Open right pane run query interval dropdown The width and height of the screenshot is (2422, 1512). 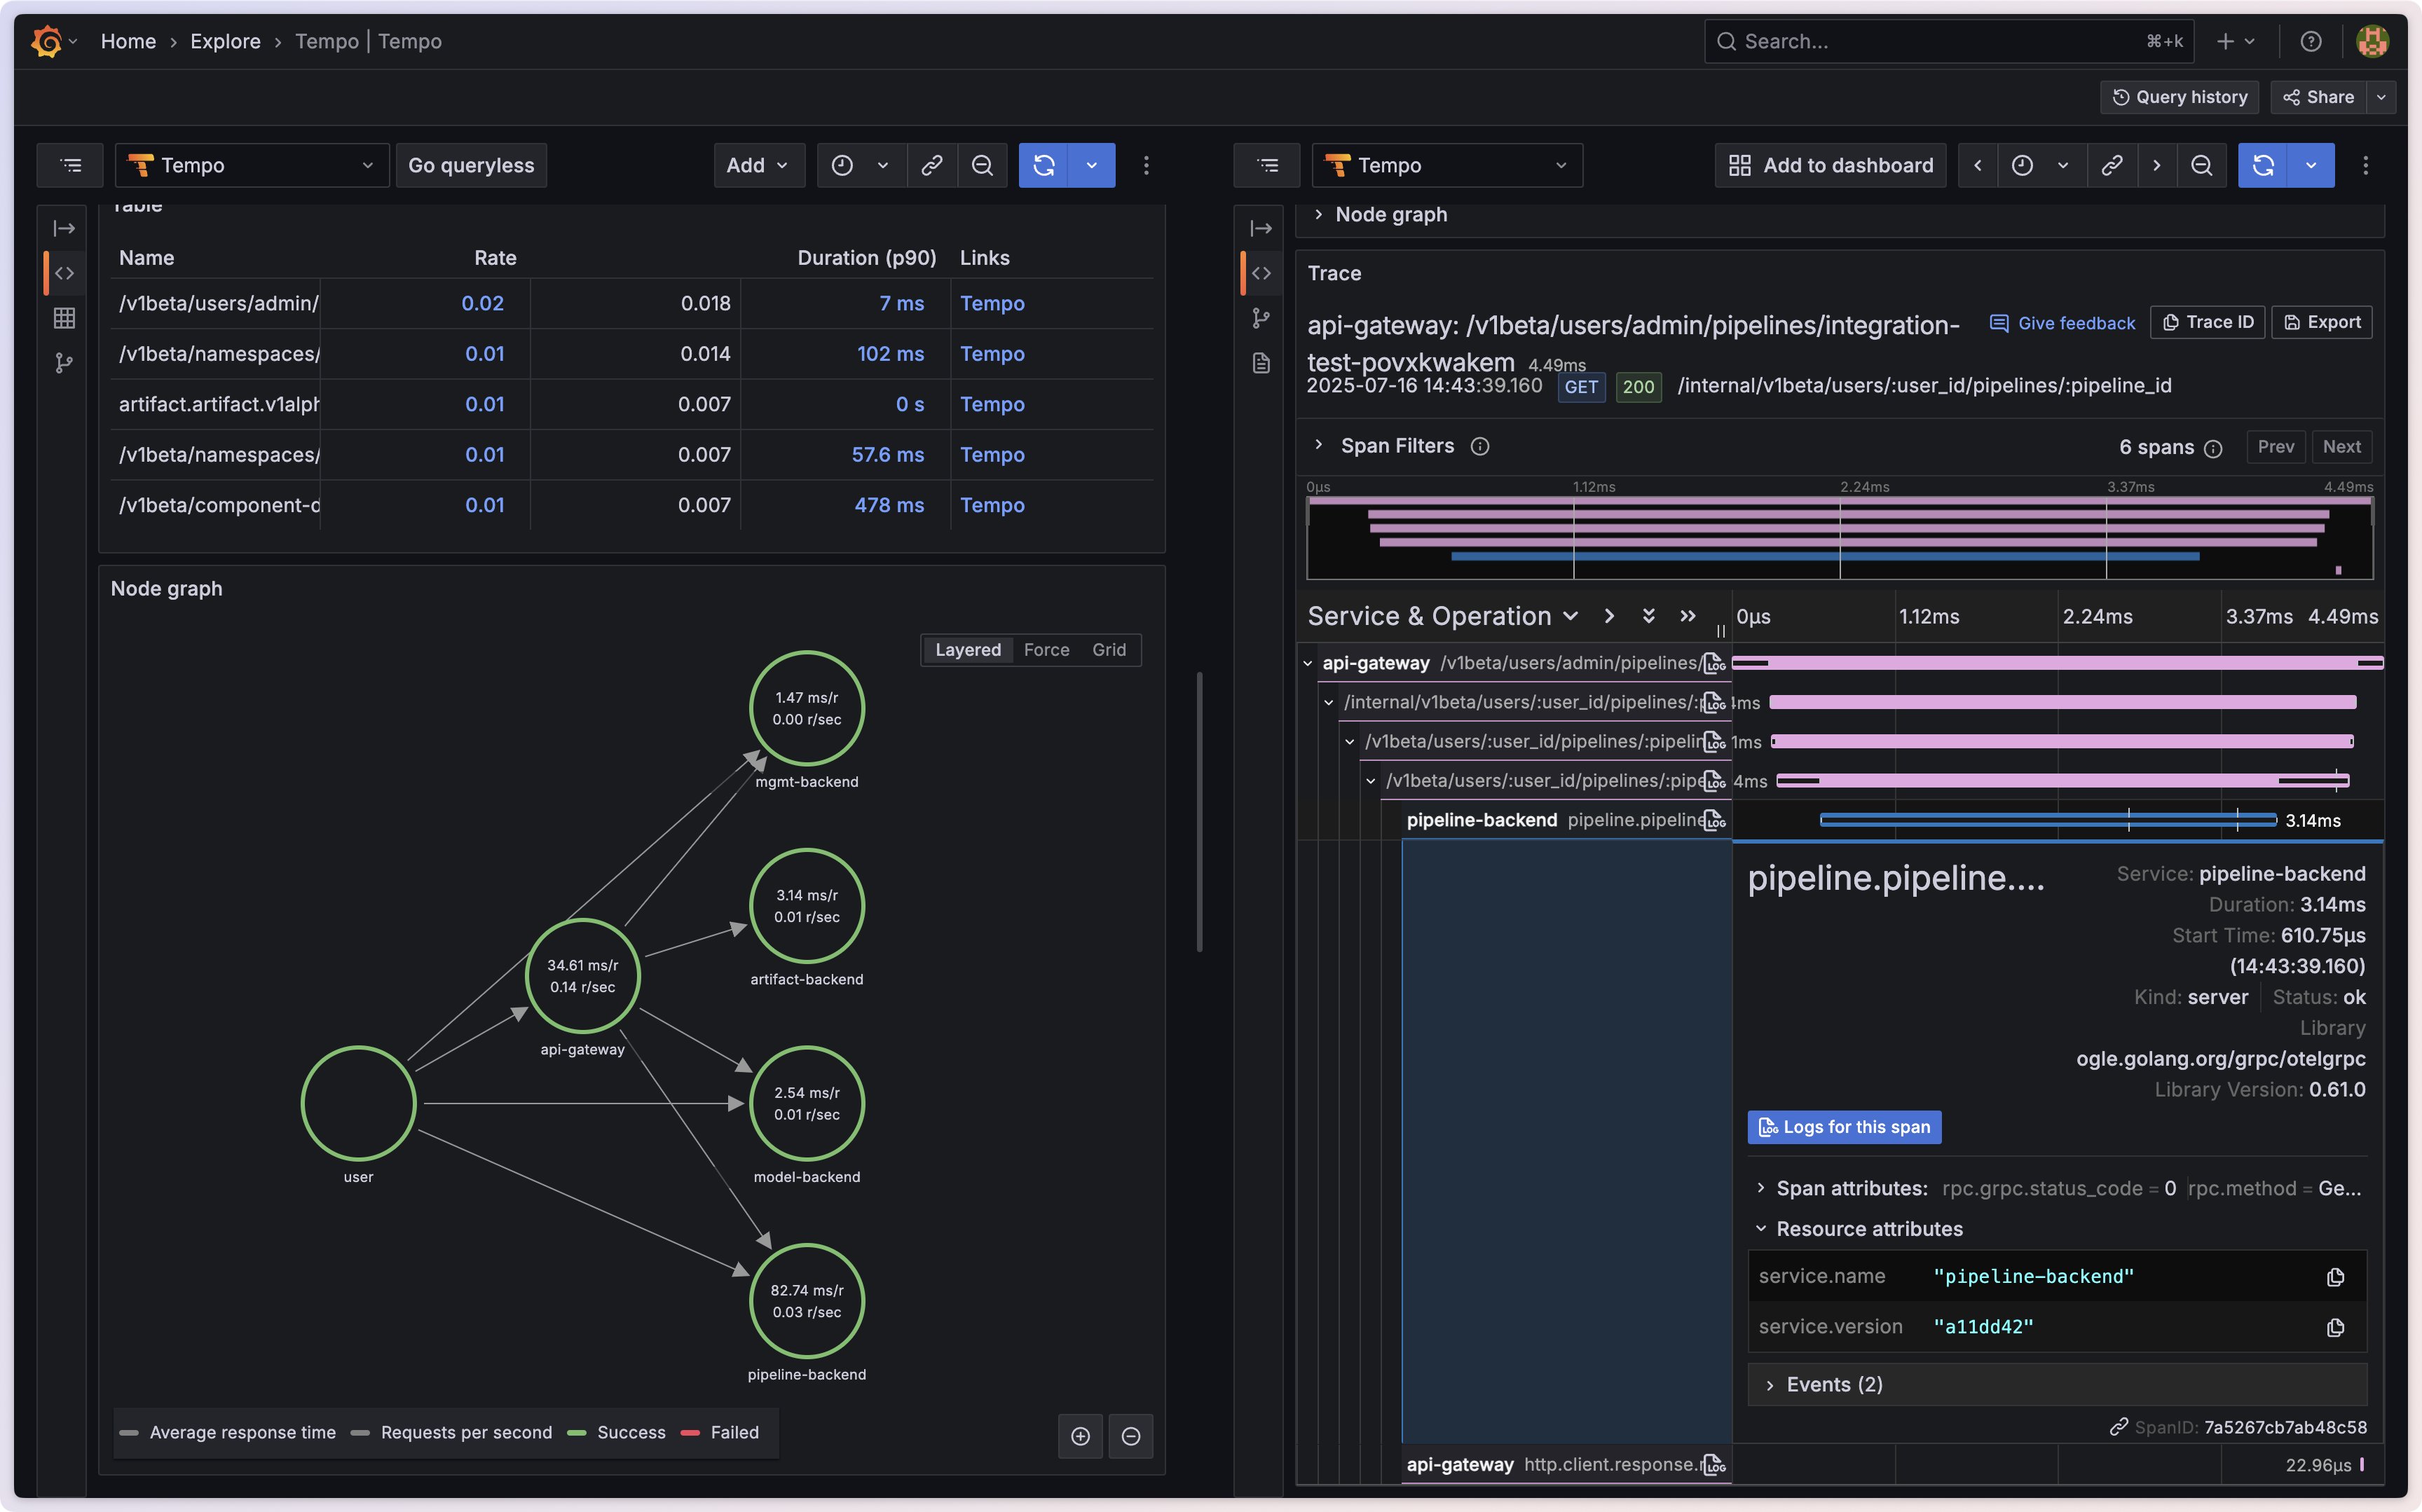tap(2311, 165)
